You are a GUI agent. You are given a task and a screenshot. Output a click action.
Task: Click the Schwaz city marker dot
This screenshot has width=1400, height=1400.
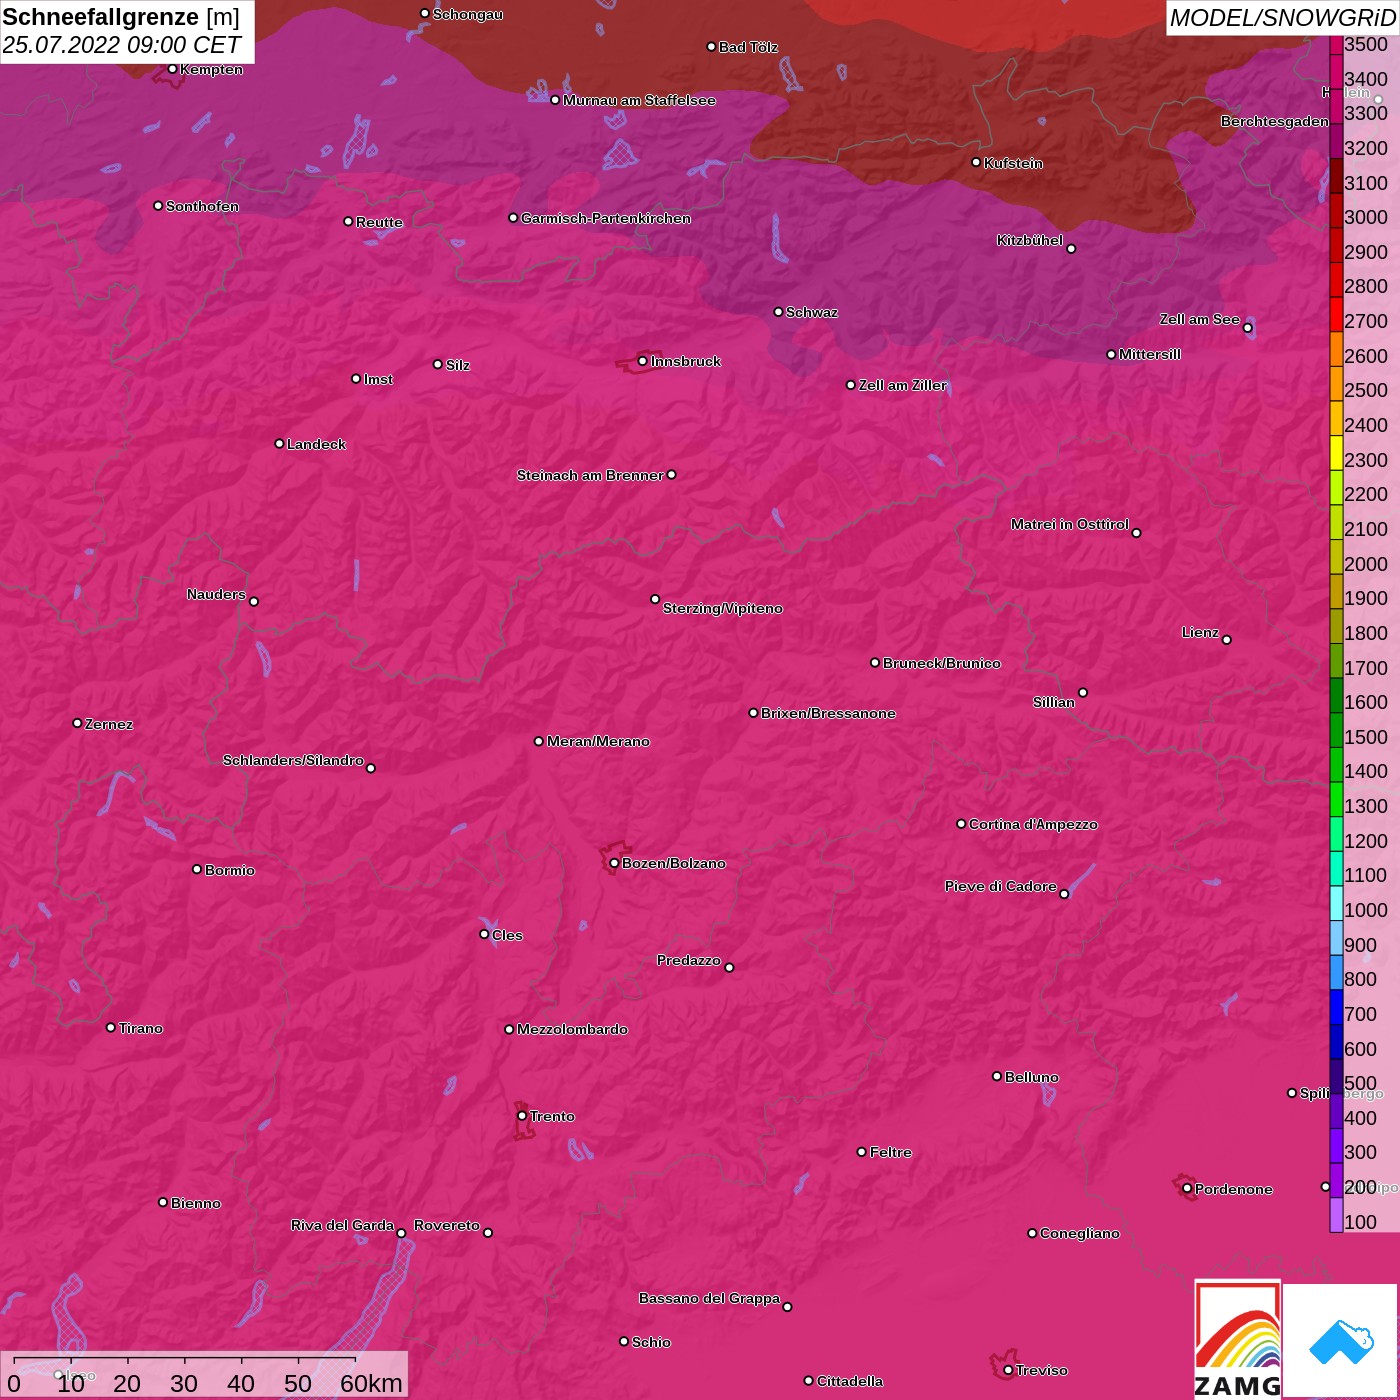click(778, 312)
